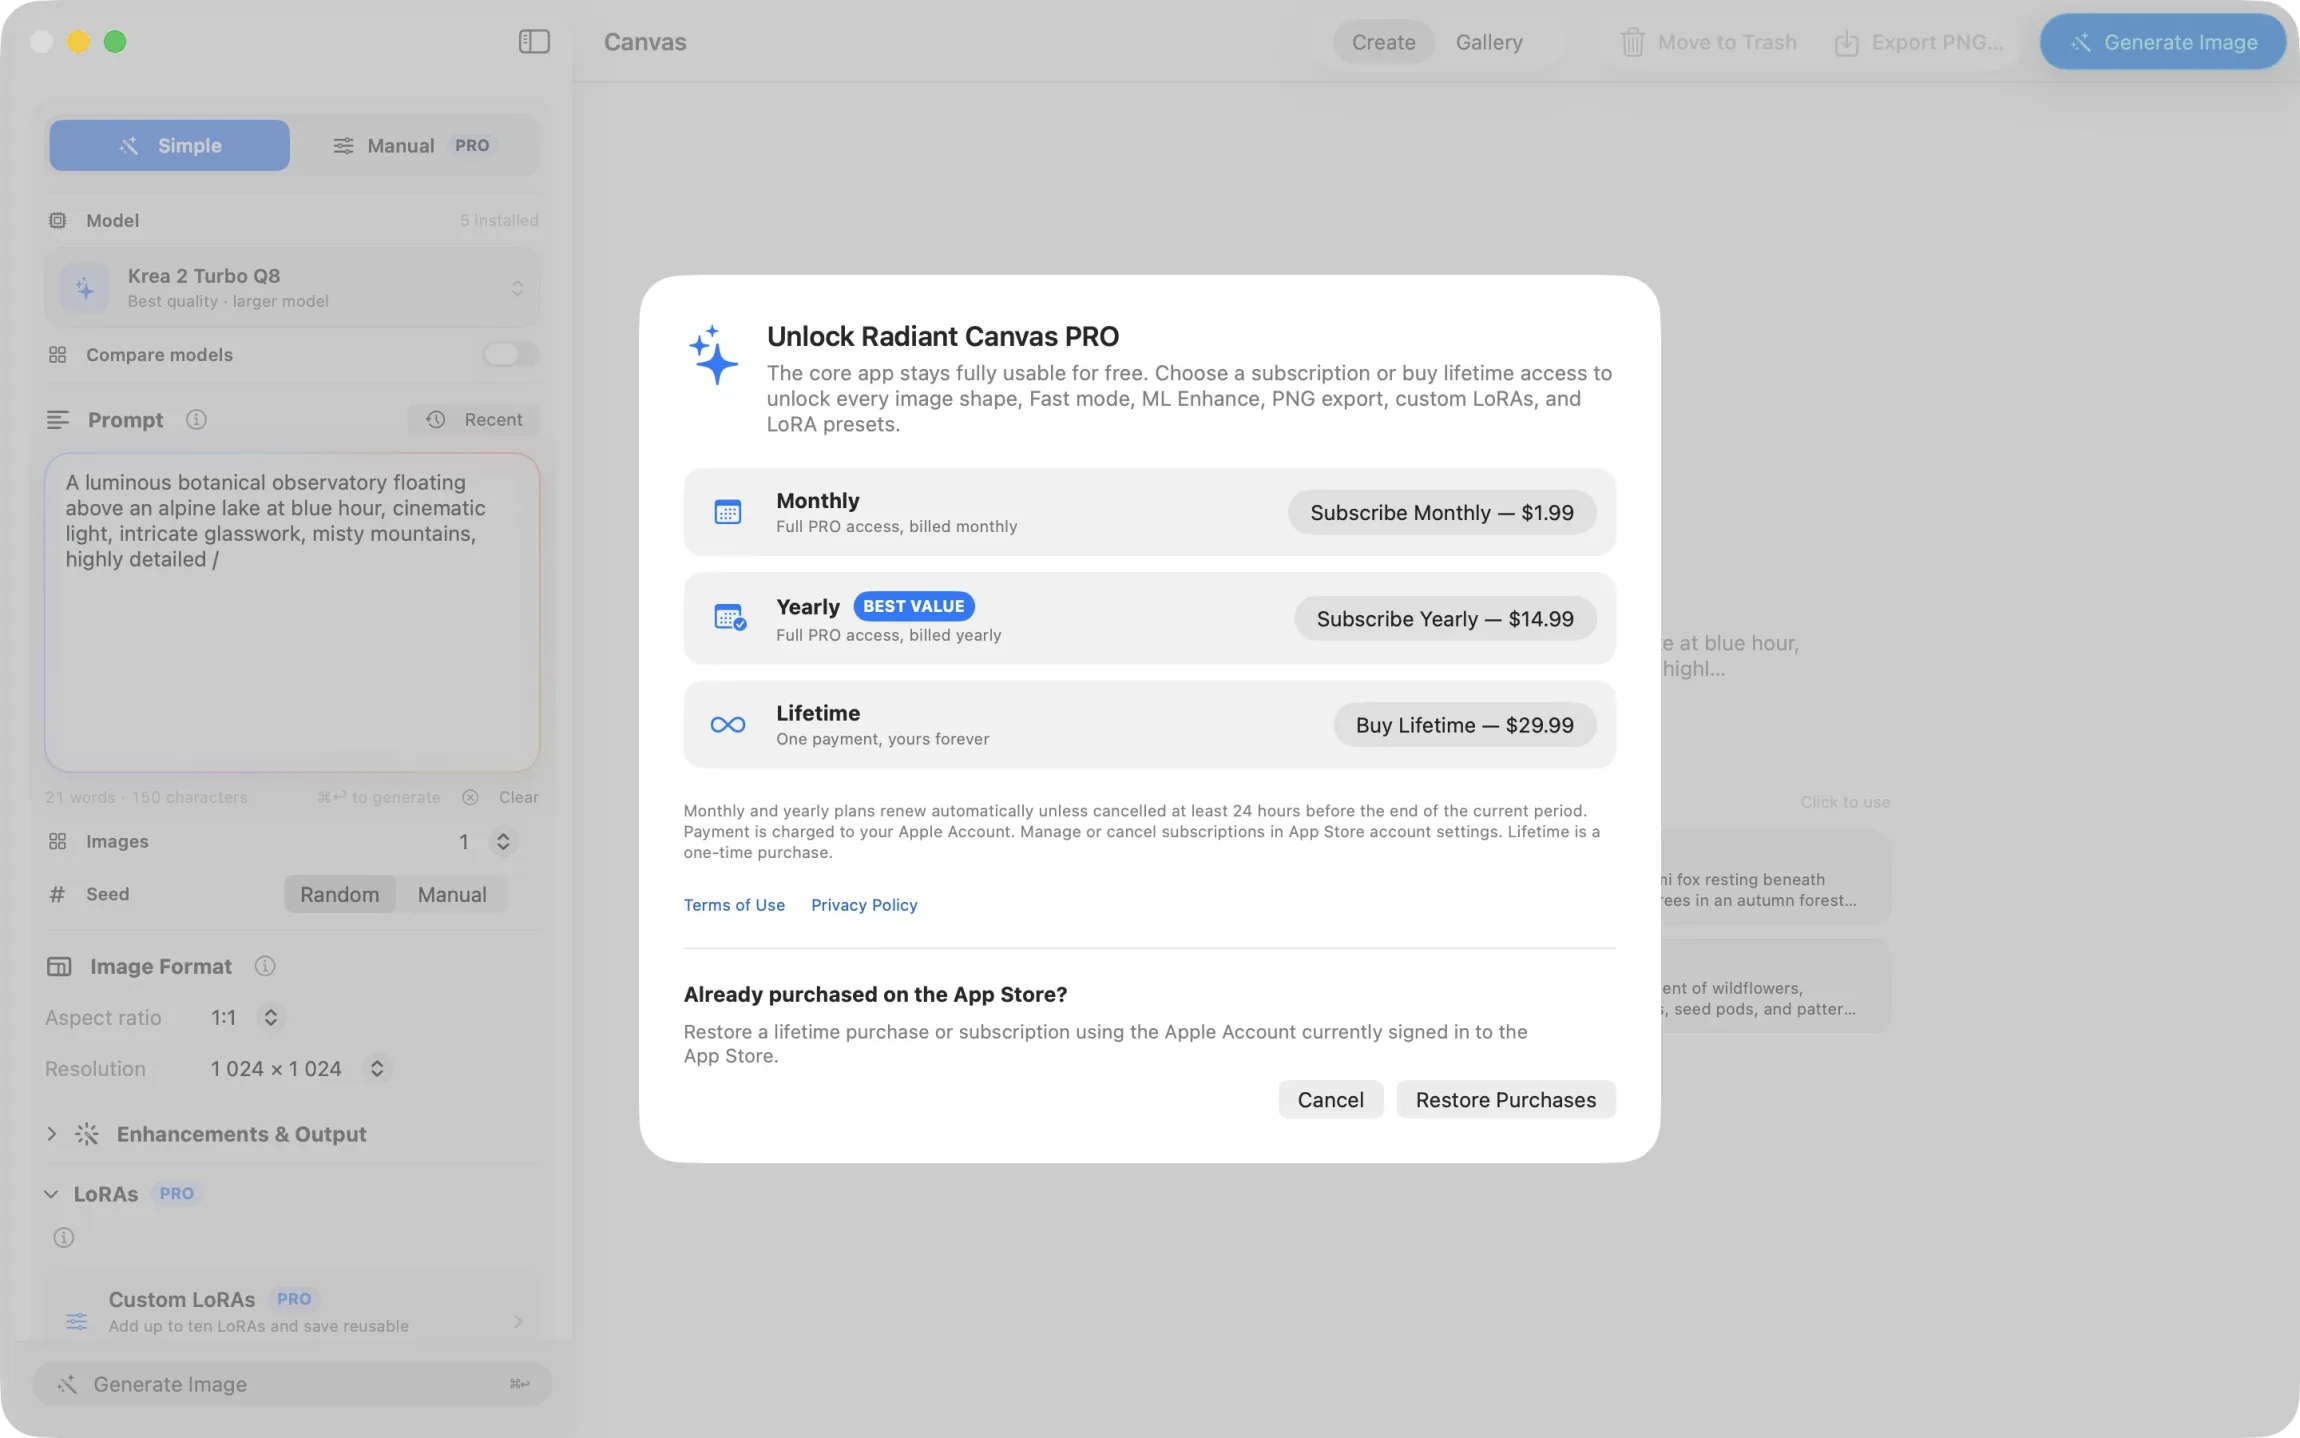
Task: Click the Prompt lines icon
Action: 58,420
